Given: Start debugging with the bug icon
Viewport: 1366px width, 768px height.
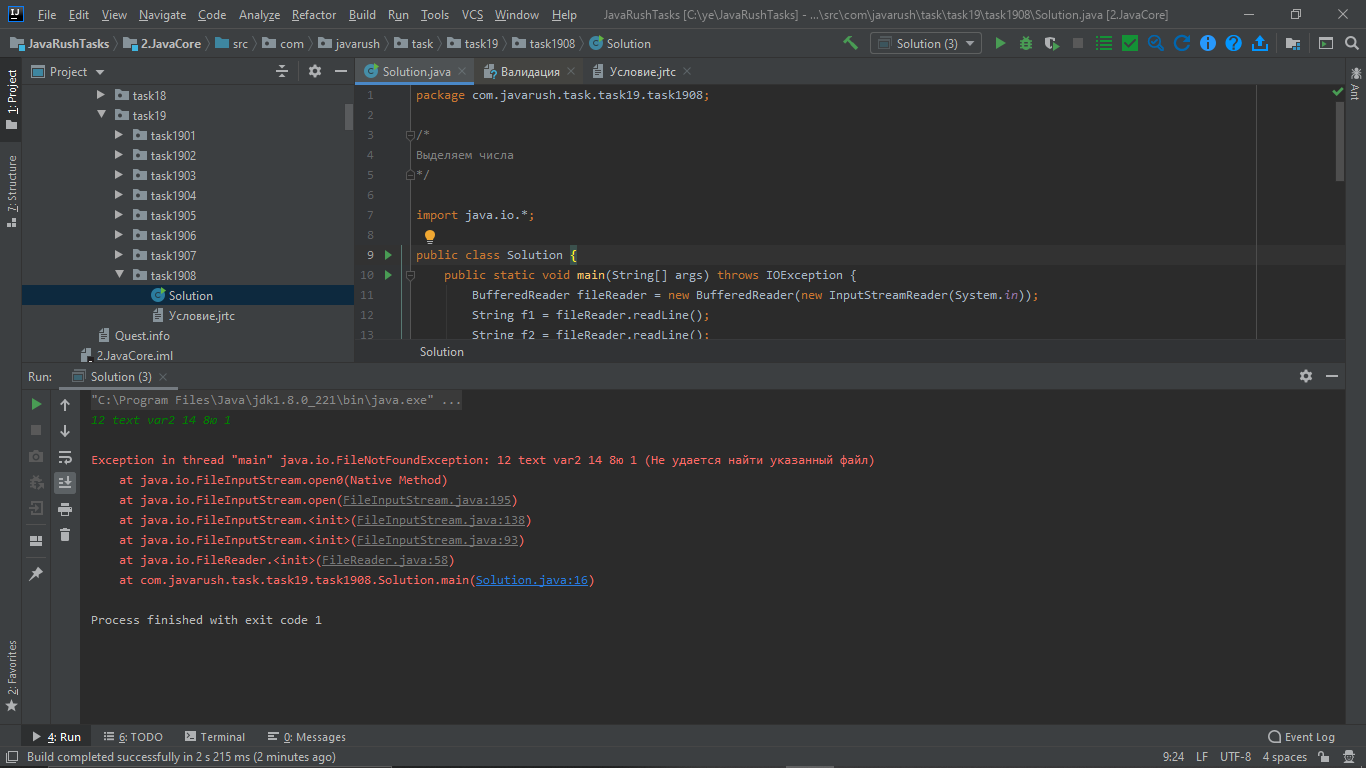Looking at the screenshot, I should tap(1026, 43).
